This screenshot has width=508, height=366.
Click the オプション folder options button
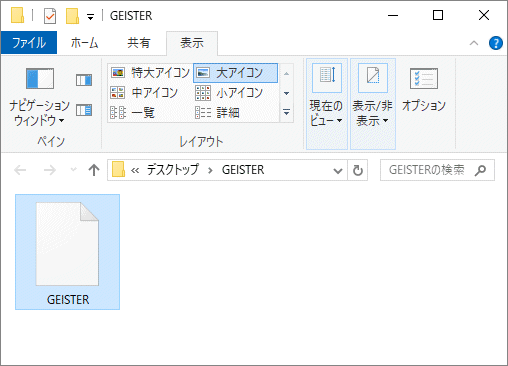coord(424,90)
